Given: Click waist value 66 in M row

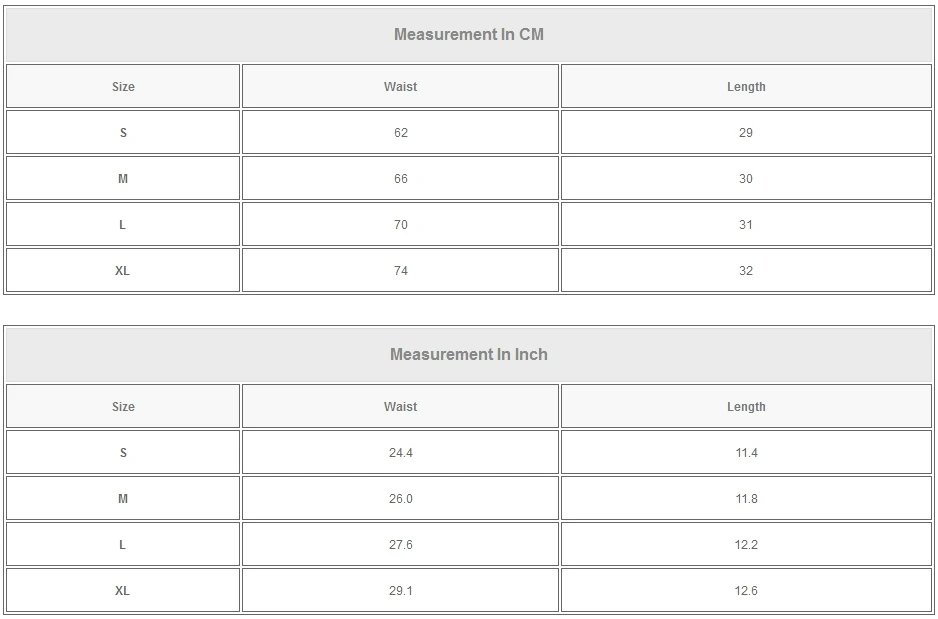Looking at the screenshot, I should click(x=400, y=179).
